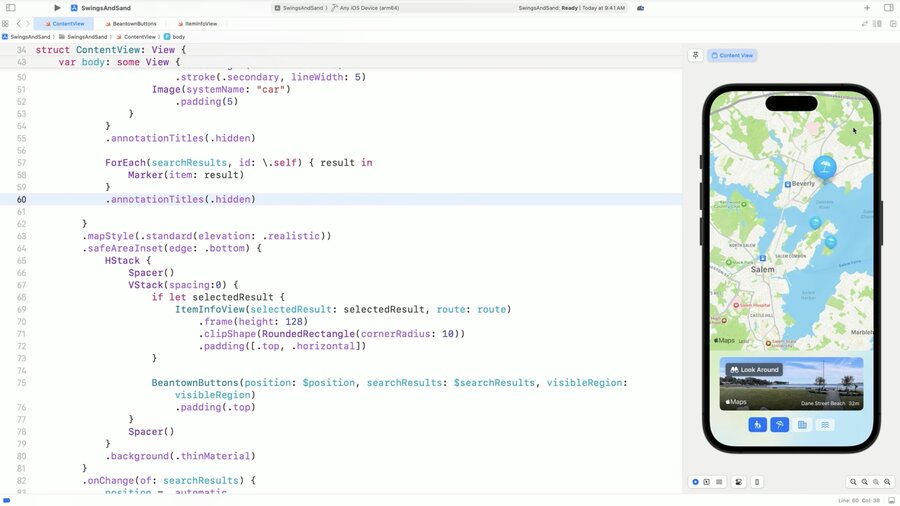Image resolution: width=900 pixels, height=506 pixels.
Task: Switch to the BeantownButtons tab
Action: 130,24
